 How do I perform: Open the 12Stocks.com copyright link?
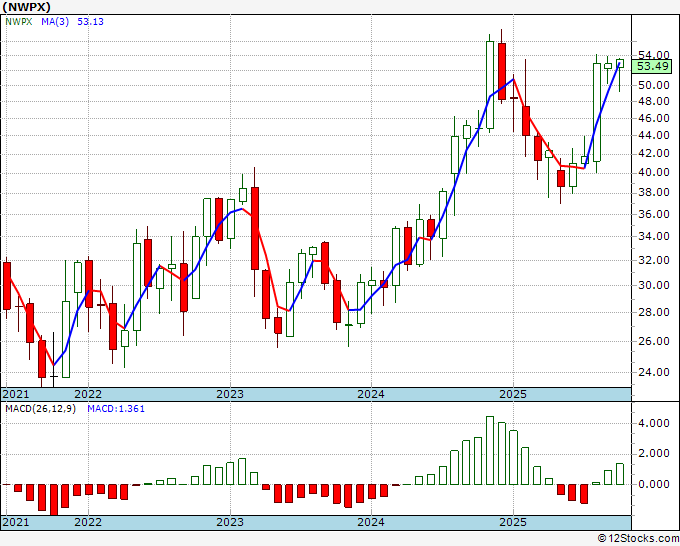click(638, 539)
